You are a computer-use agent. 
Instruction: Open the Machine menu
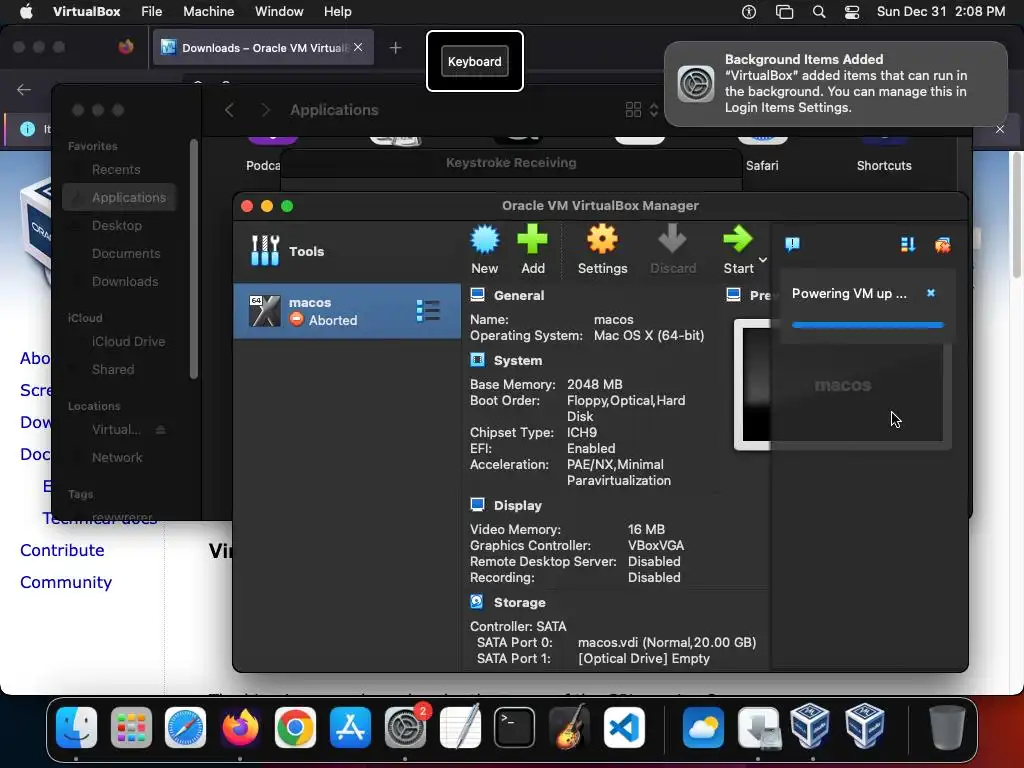(208, 12)
